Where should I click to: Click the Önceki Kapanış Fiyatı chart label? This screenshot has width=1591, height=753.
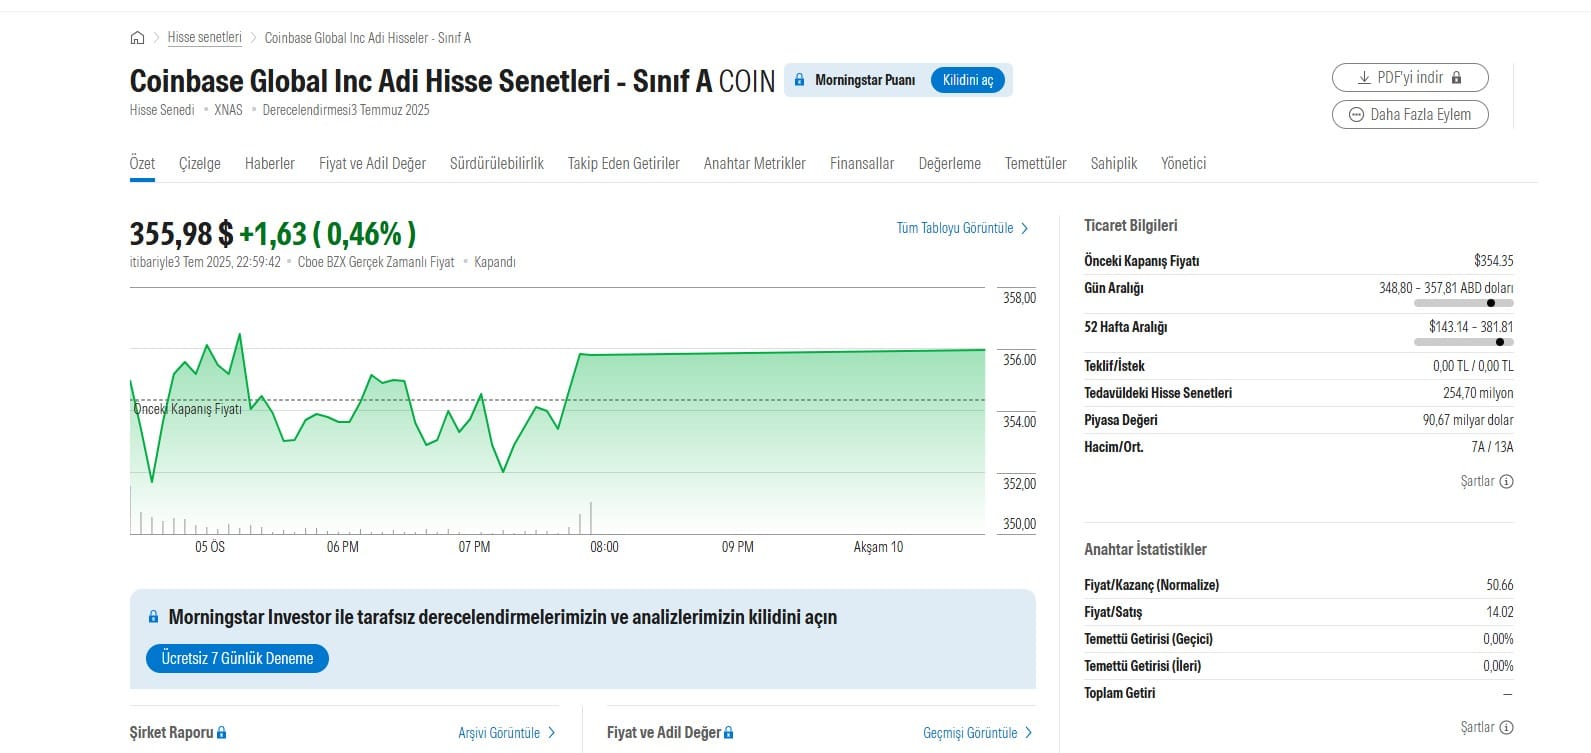tap(188, 409)
